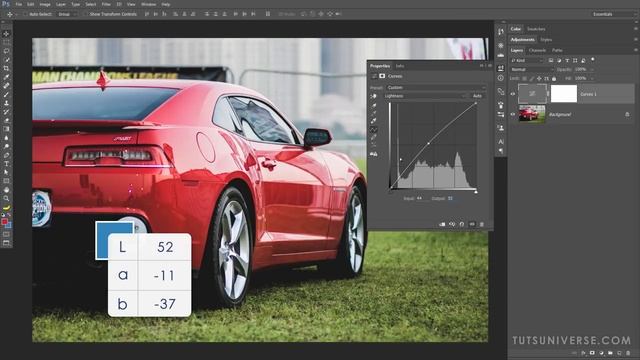Select the Zoom tool

[x=6, y=198]
